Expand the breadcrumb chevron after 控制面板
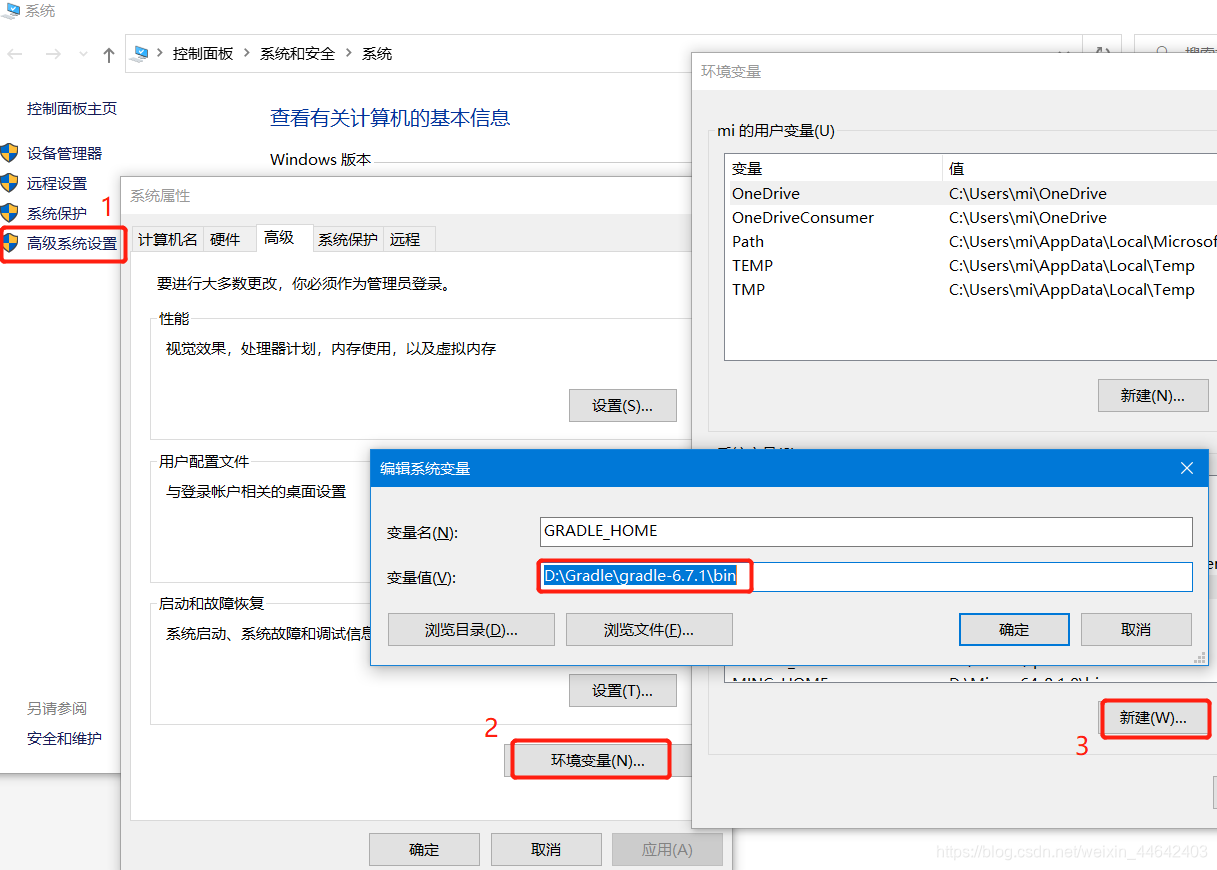Viewport: 1217px width, 870px height. click(246, 54)
